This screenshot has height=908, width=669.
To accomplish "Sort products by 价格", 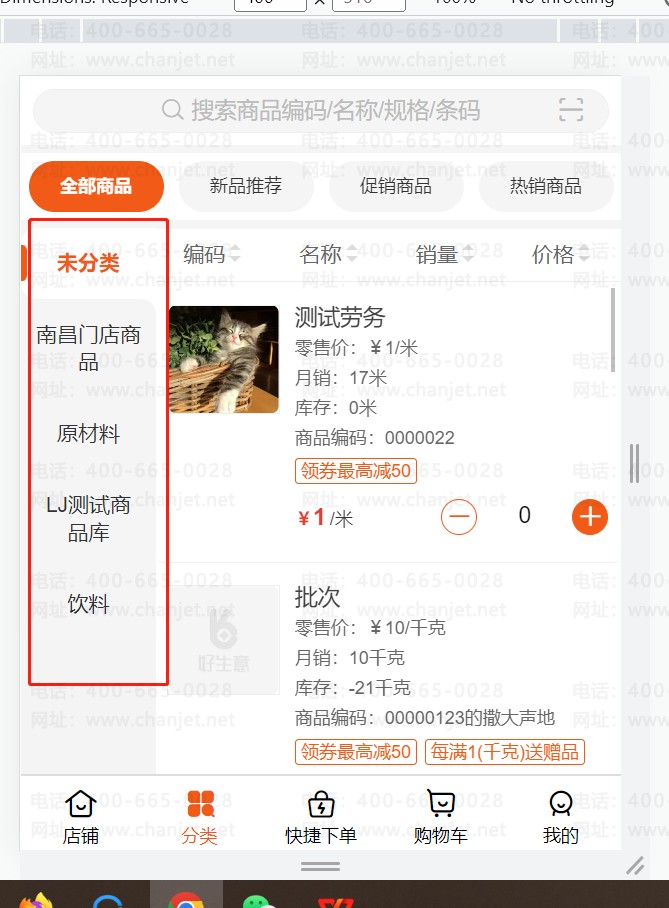I will tap(561, 254).
